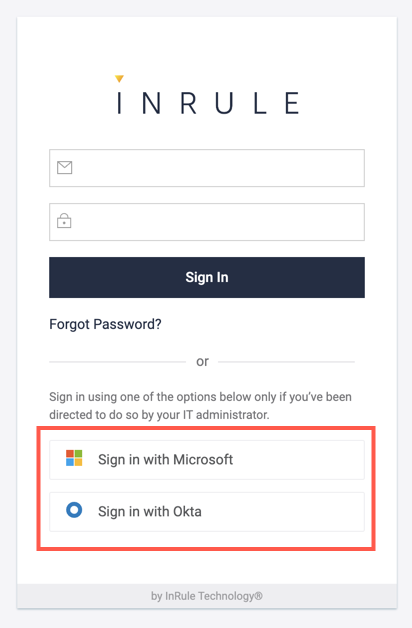This screenshot has height=628, width=412.
Task: Open the Forgot Password? link
Action: tap(105, 324)
